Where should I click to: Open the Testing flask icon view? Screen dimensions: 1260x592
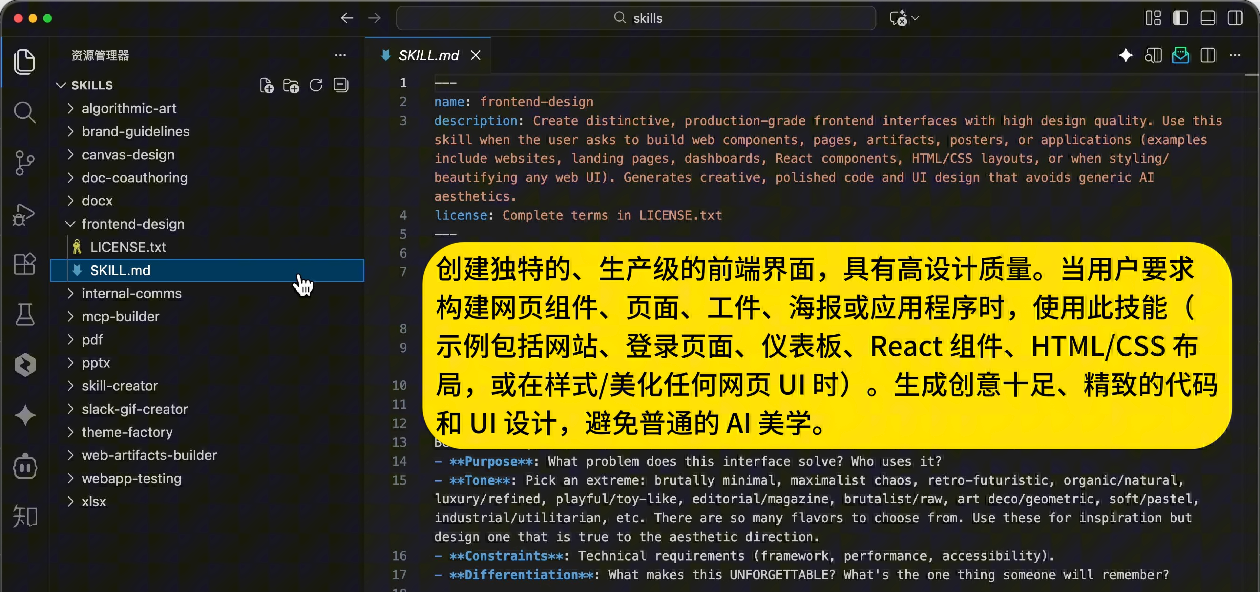click(25, 315)
